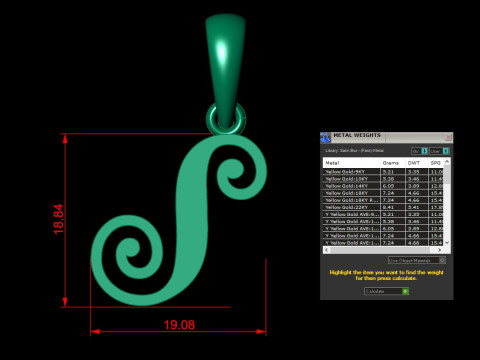Click the vertical scrollbar down arrow
The height and width of the screenshot is (360, 480).
tap(447, 242)
